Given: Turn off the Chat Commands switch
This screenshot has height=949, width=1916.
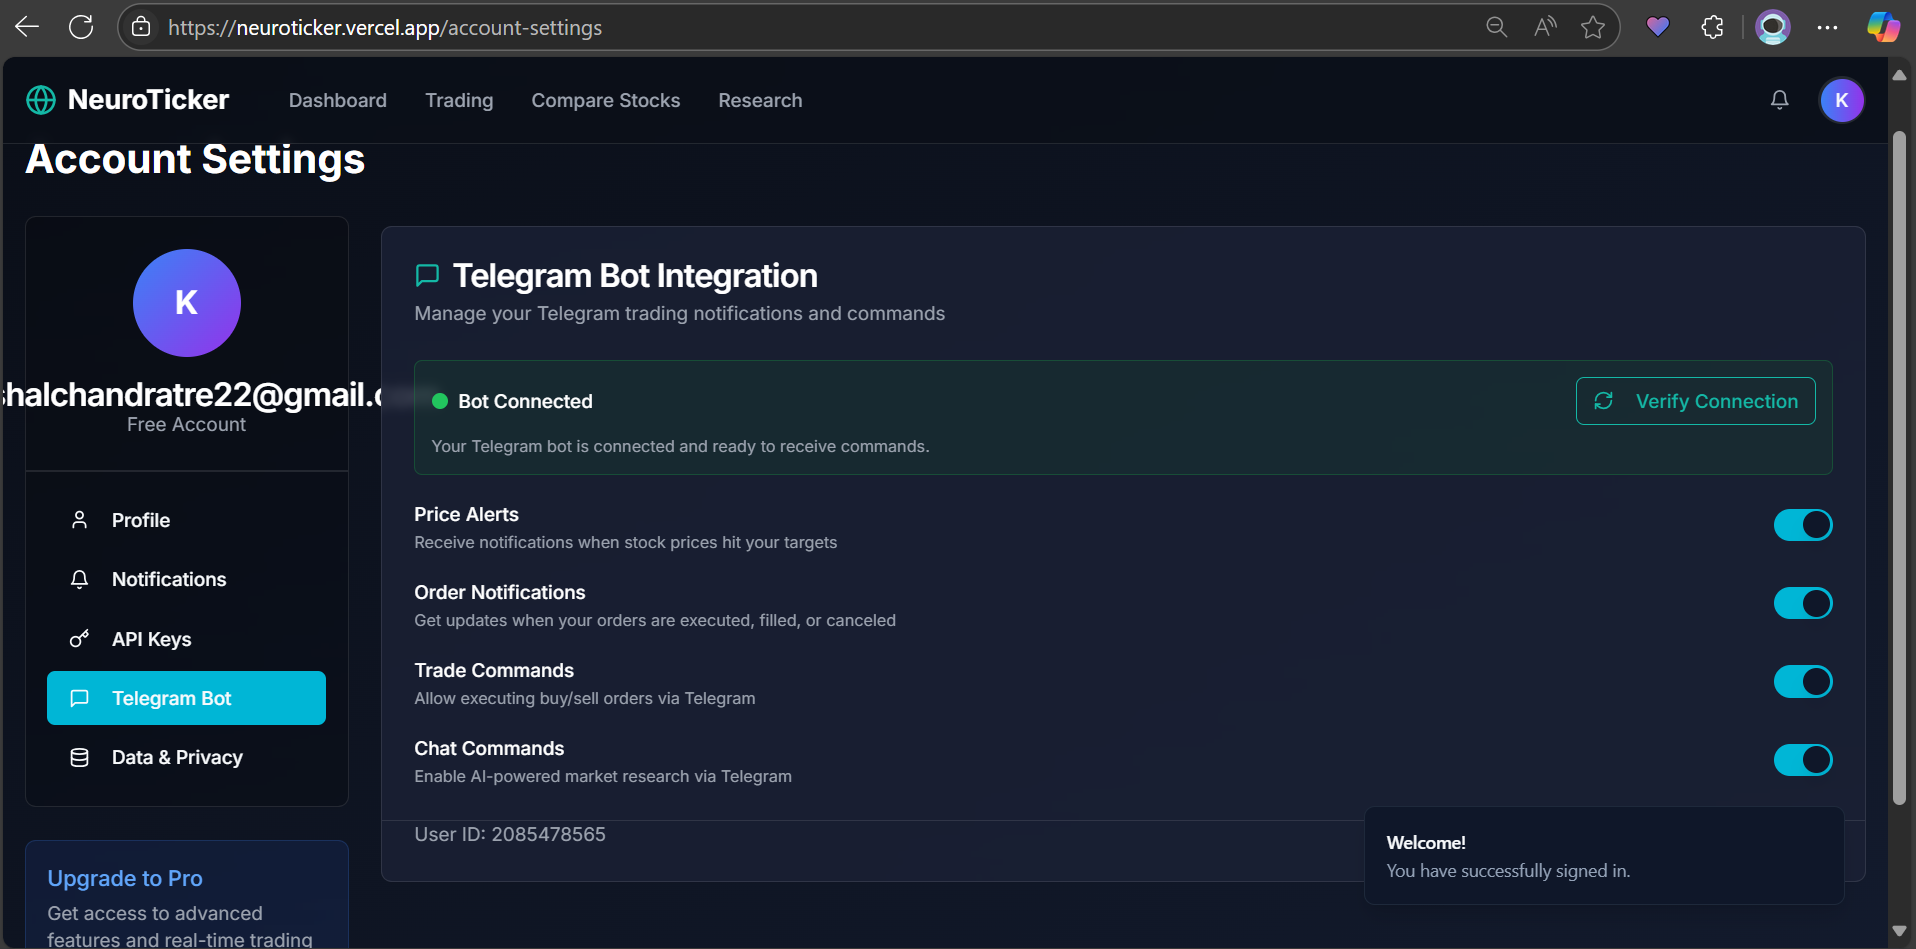Looking at the screenshot, I should [1803, 760].
